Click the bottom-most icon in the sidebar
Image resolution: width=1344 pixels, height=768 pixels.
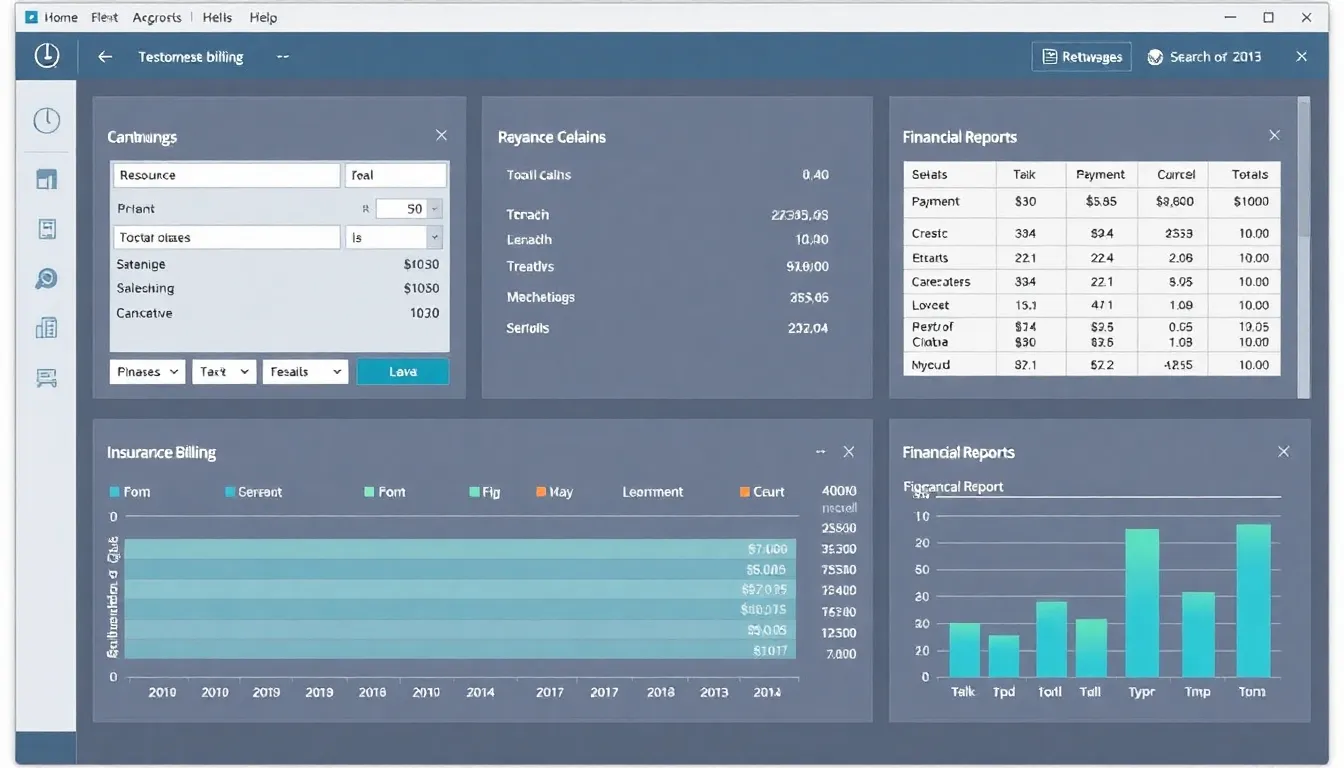[x=46, y=378]
